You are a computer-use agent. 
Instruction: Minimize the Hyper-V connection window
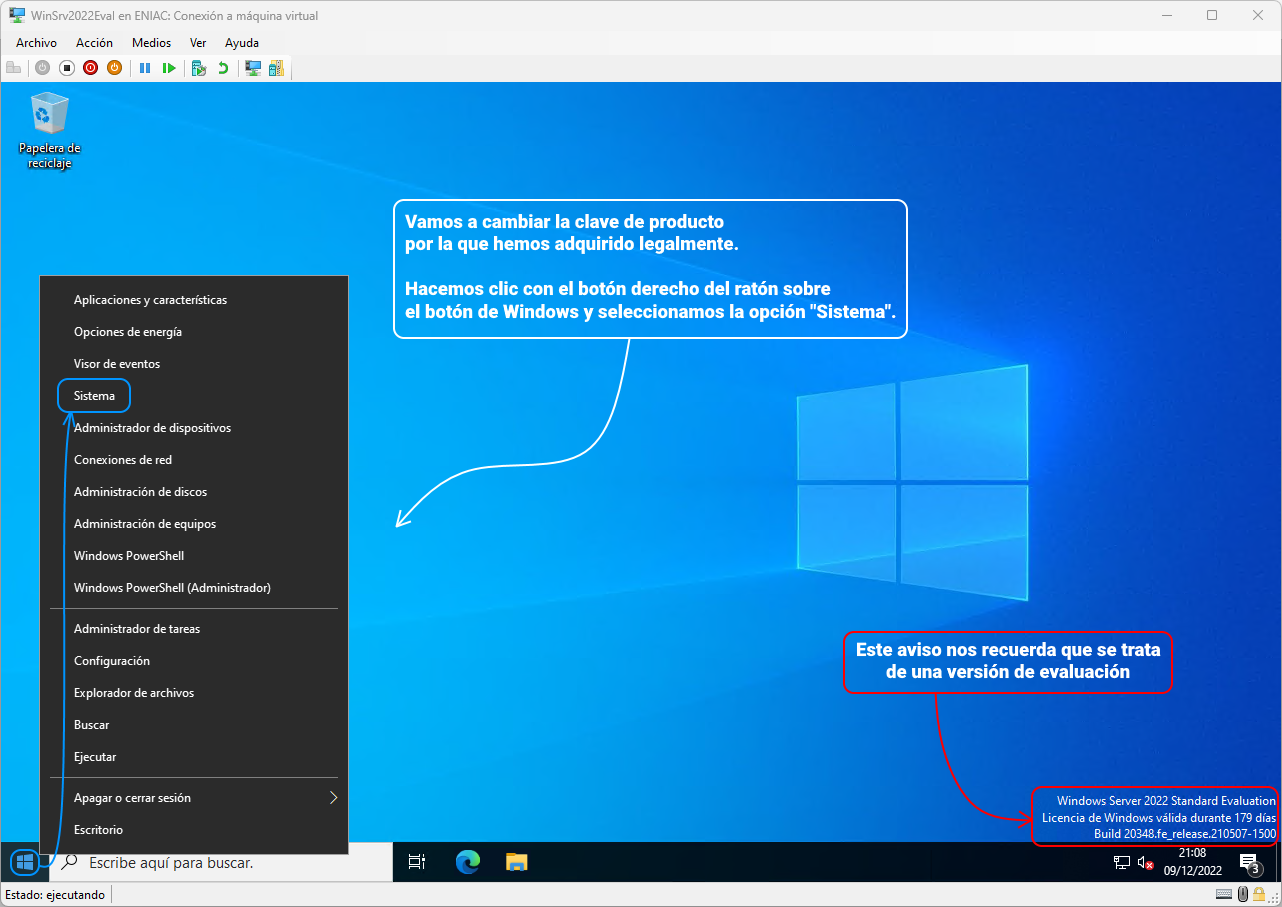[1166, 15]
